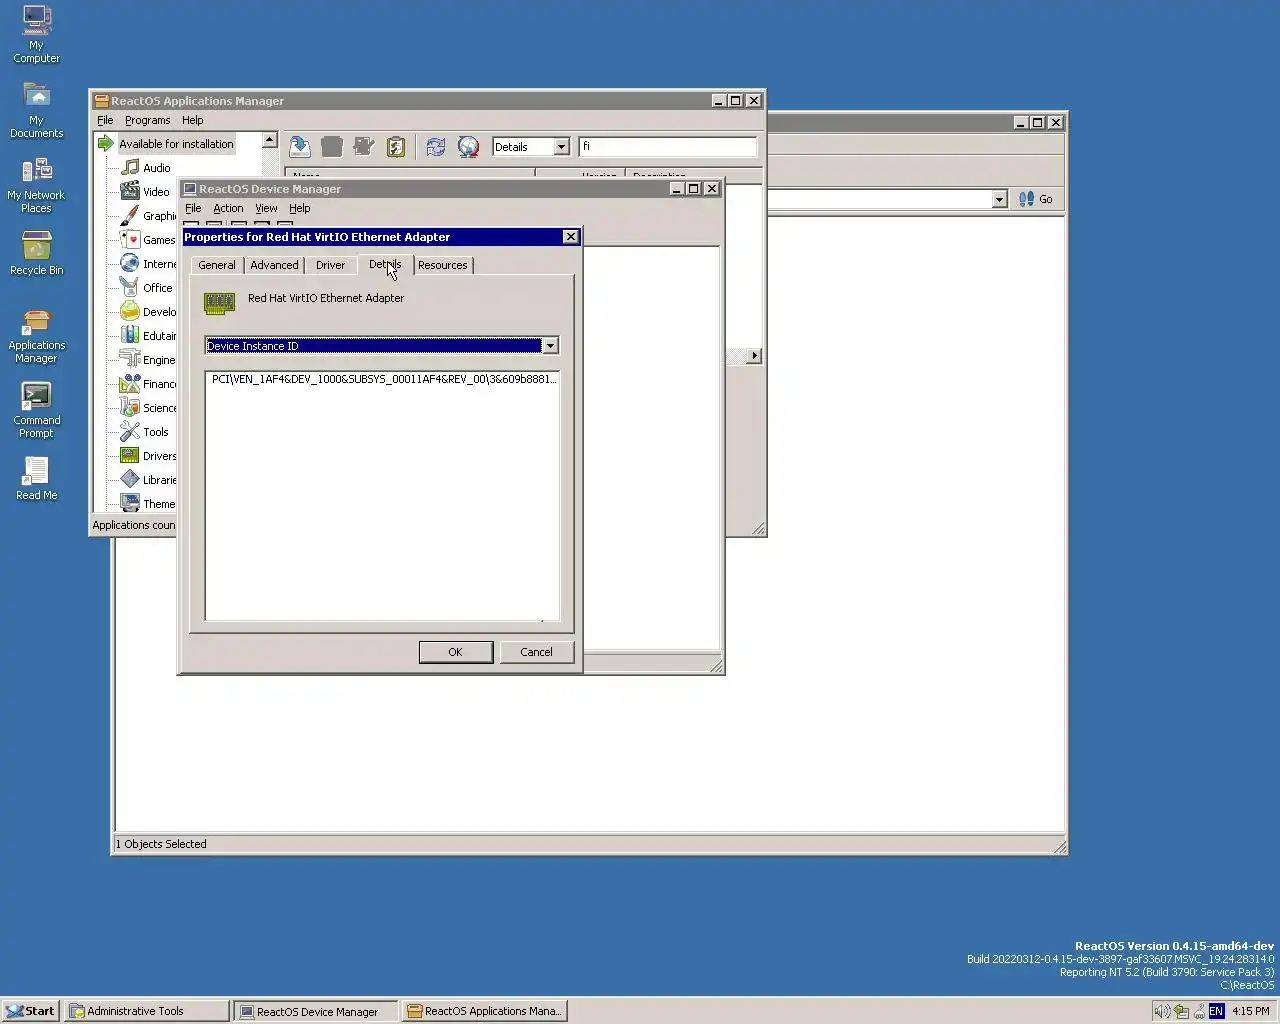Close the Properties for Red Hat VirtIO dialog
Screen dimensions: 1280x1024
[x=570, y=237]
